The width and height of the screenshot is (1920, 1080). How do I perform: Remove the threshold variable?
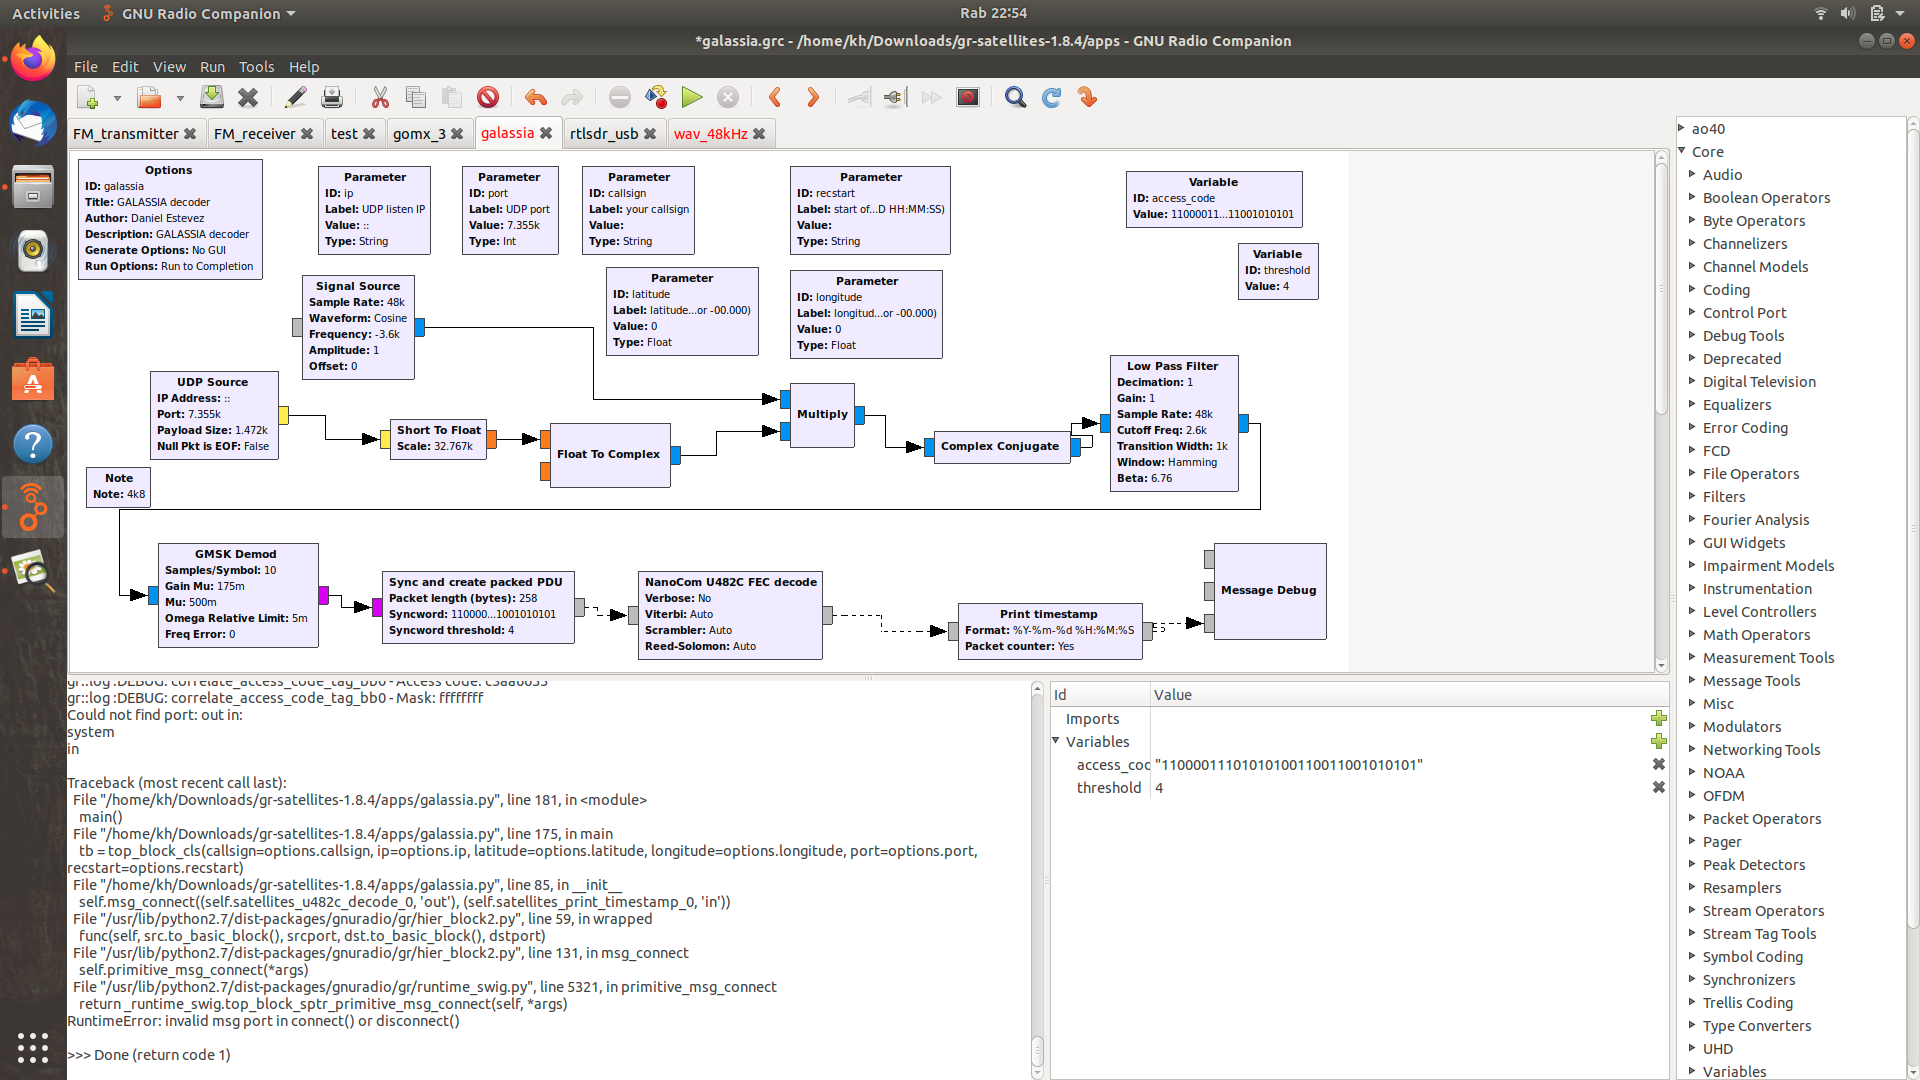[x=1658, y=788]
